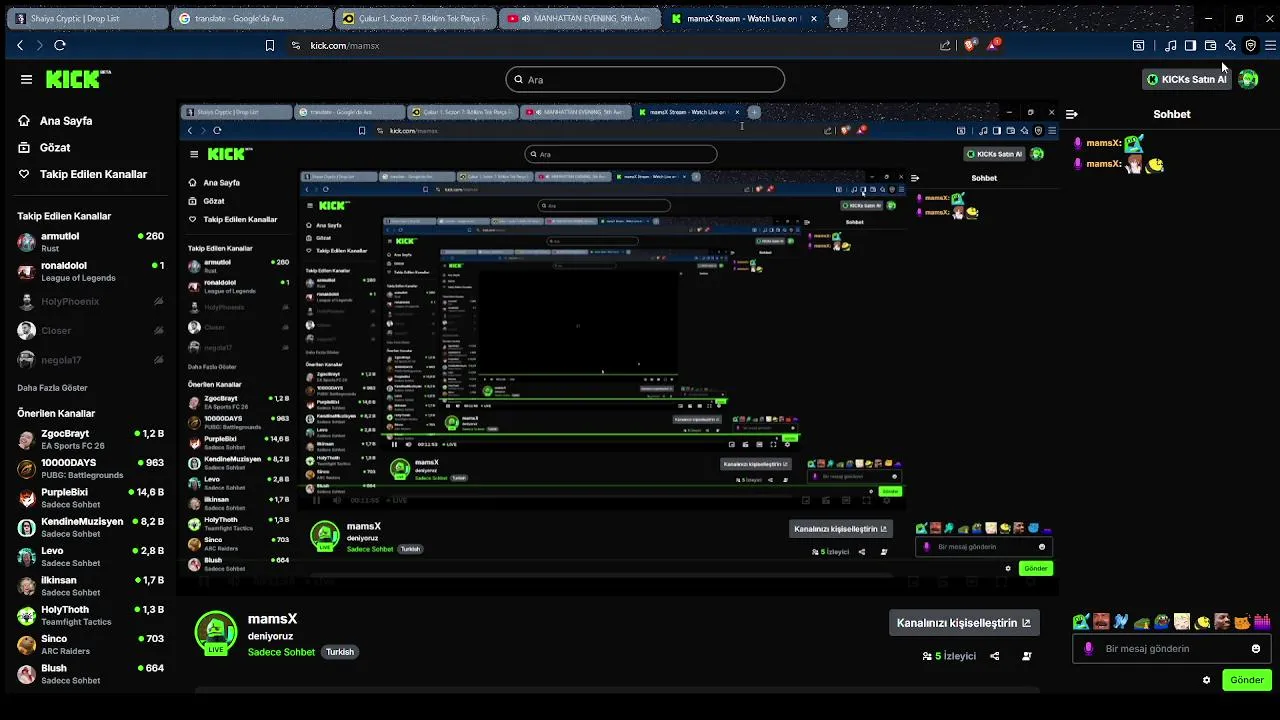The image size is (1280, 720).
Task: Open the VPN shield icon
Action: click(x=1250, y=45)
